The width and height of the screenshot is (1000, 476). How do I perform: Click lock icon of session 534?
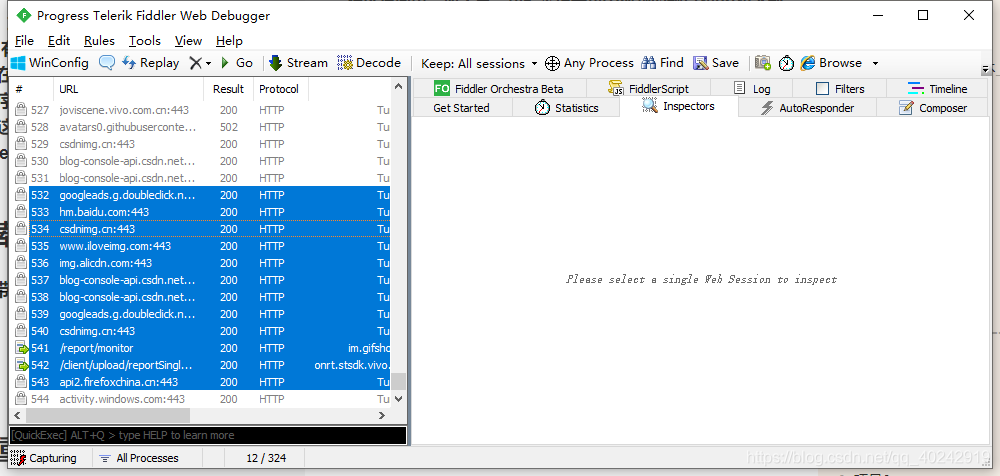(20, 228)
